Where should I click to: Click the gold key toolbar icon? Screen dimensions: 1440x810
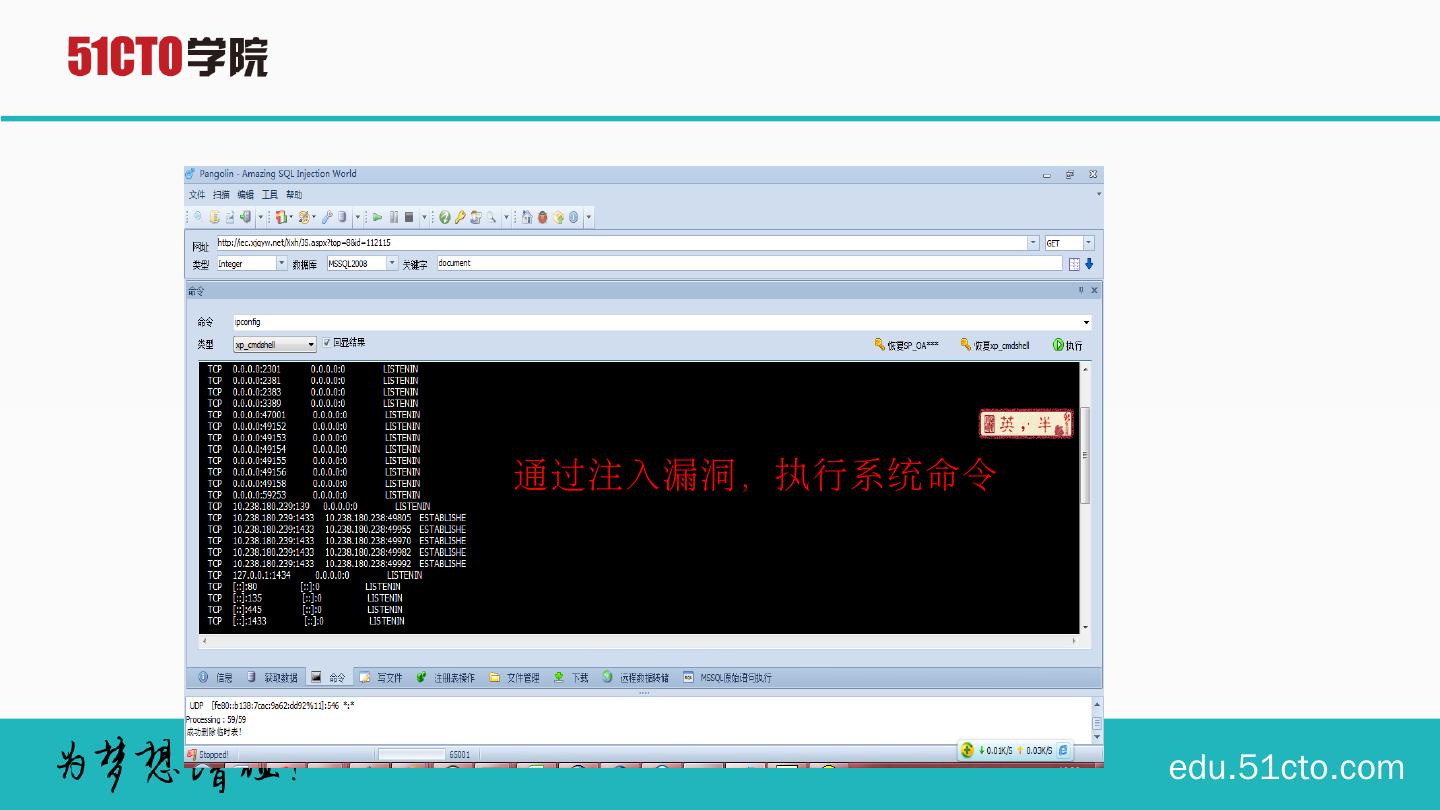pos(460,217)
